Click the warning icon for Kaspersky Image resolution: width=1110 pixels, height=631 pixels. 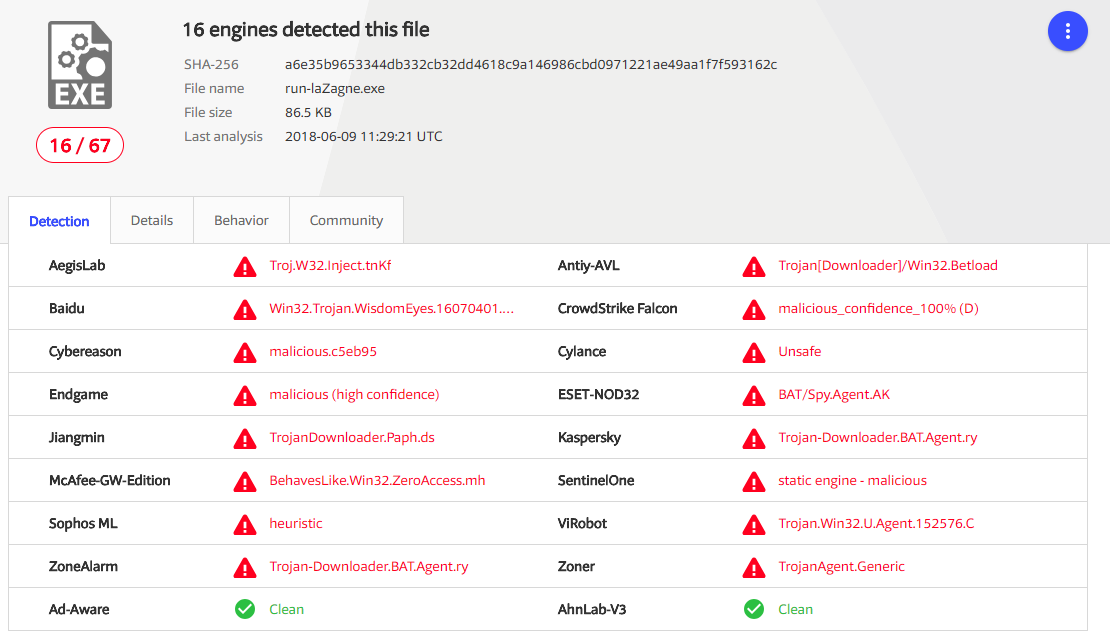click(754, 438)
